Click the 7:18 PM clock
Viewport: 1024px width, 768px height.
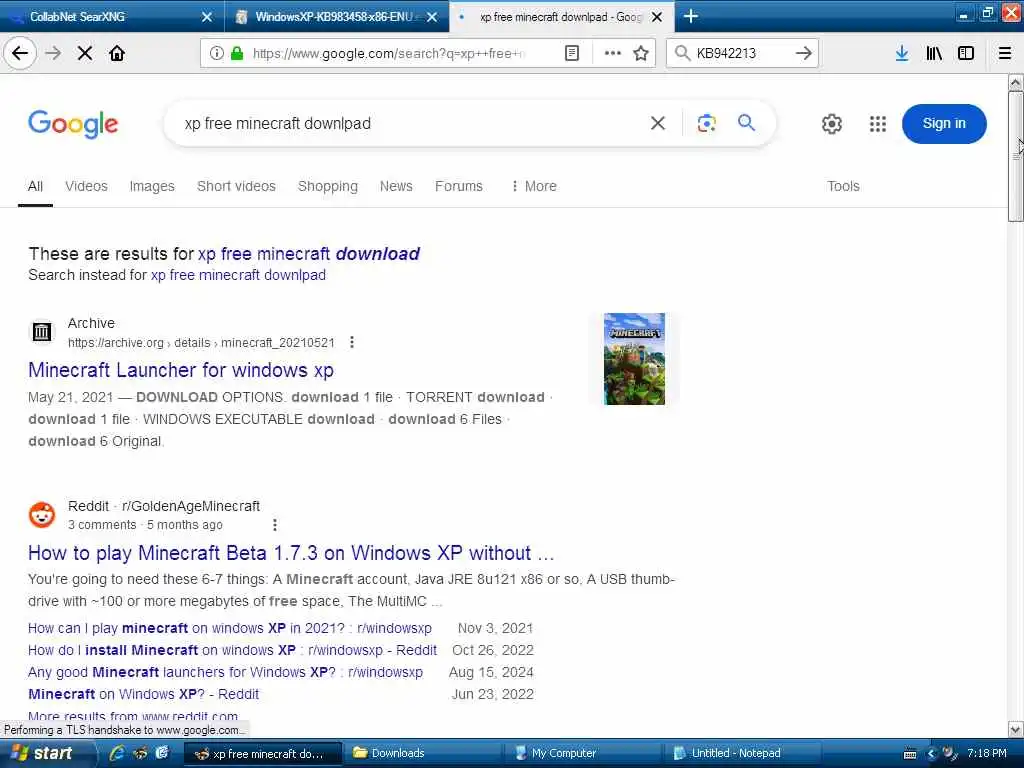pyautogui.click(x=987, y=753)
